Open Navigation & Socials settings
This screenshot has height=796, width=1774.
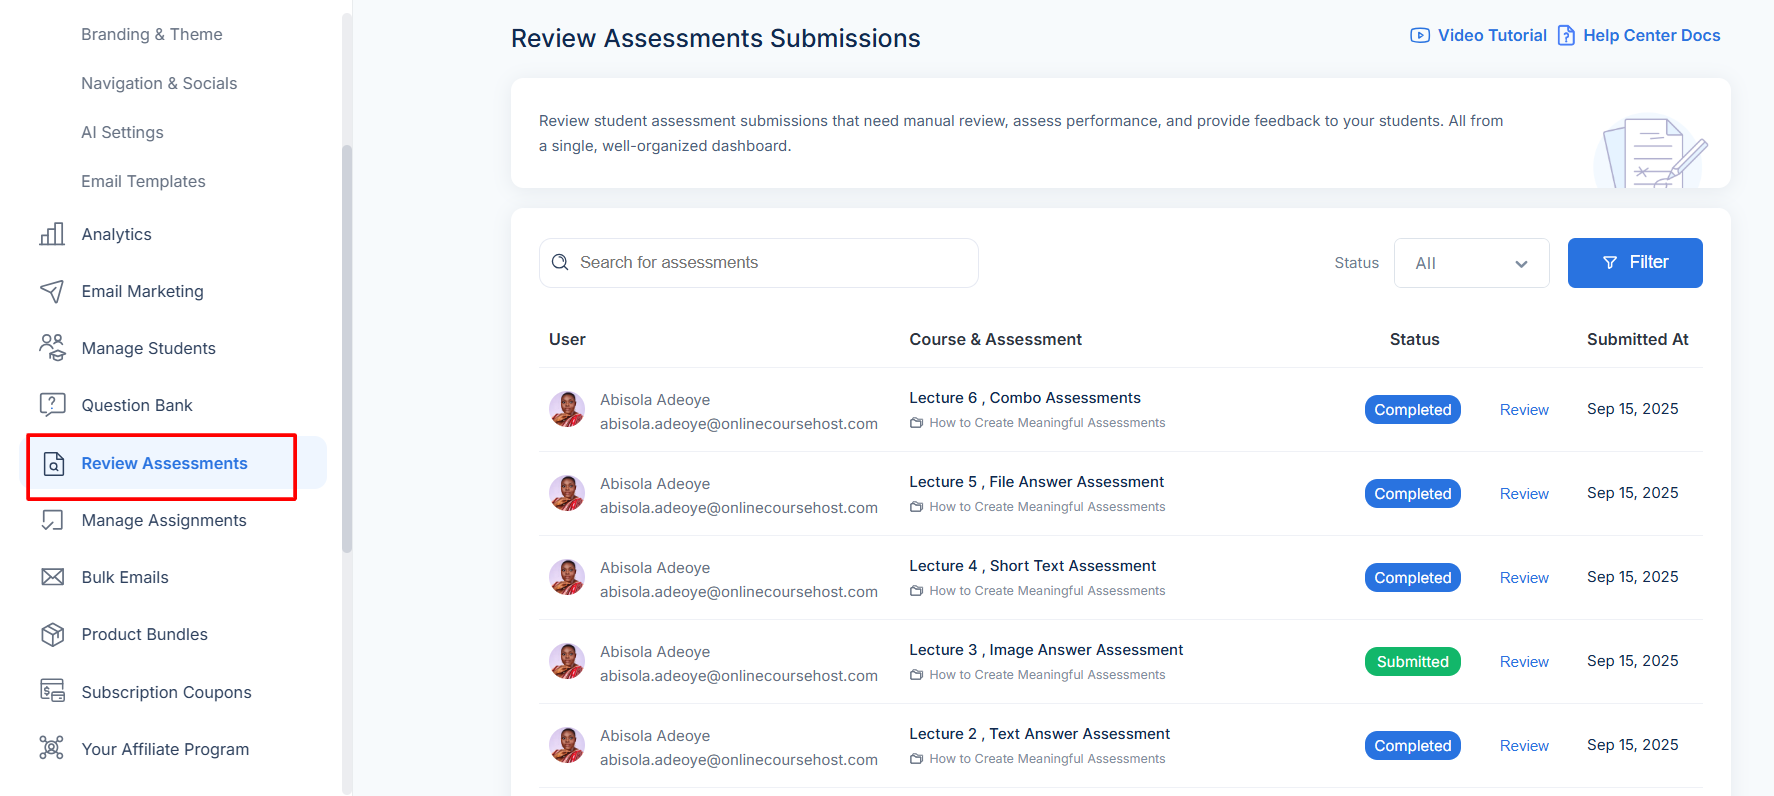point(159,83)
